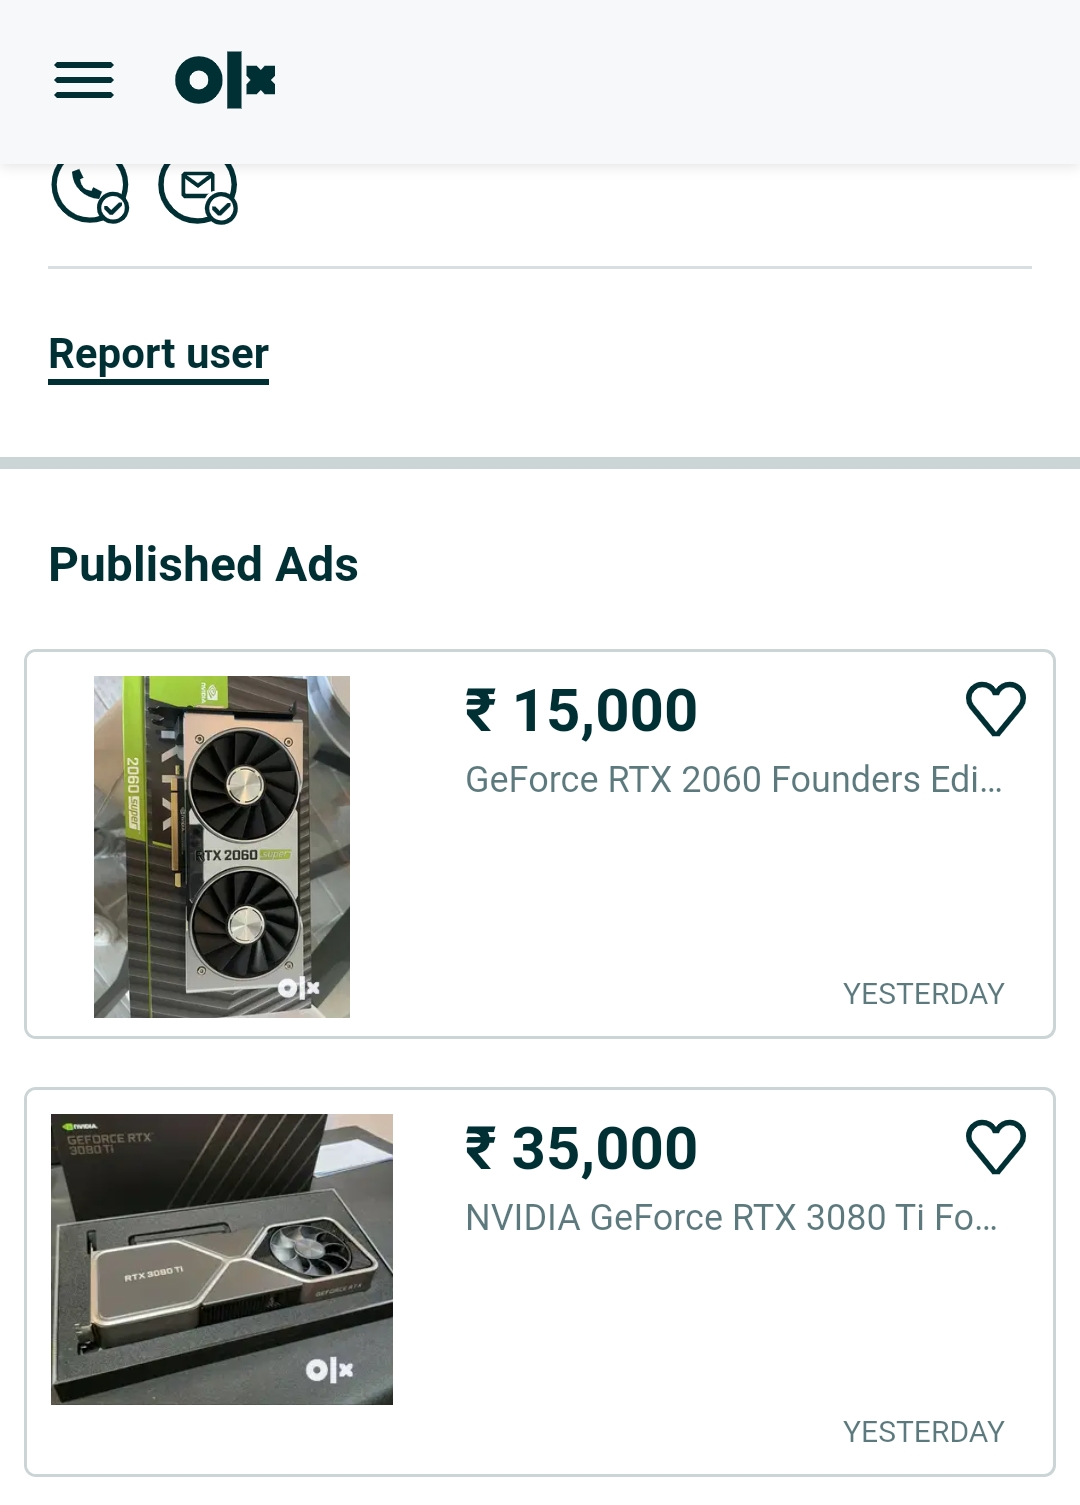Tap YESTERDAY label on RTX 3080 Ti ad
1080x1505 pixels.
[923, 1432]
